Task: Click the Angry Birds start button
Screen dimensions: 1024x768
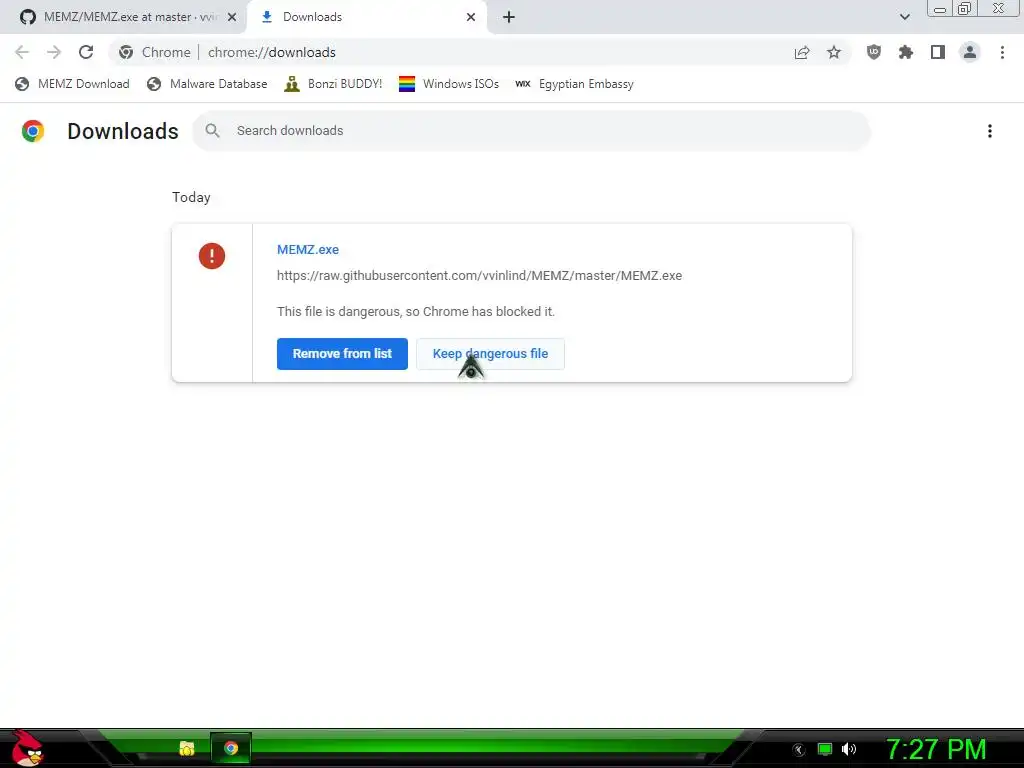Action: coord(26,748)
